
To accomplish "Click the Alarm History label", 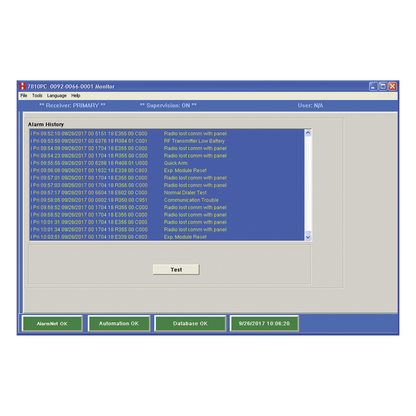I will [x=46, y=124].
